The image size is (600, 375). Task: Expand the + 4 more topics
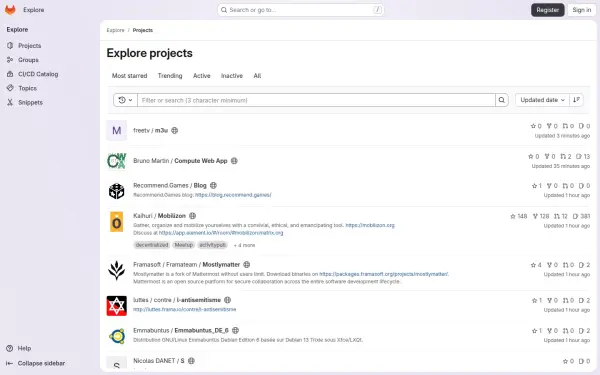tap(244, 245)
